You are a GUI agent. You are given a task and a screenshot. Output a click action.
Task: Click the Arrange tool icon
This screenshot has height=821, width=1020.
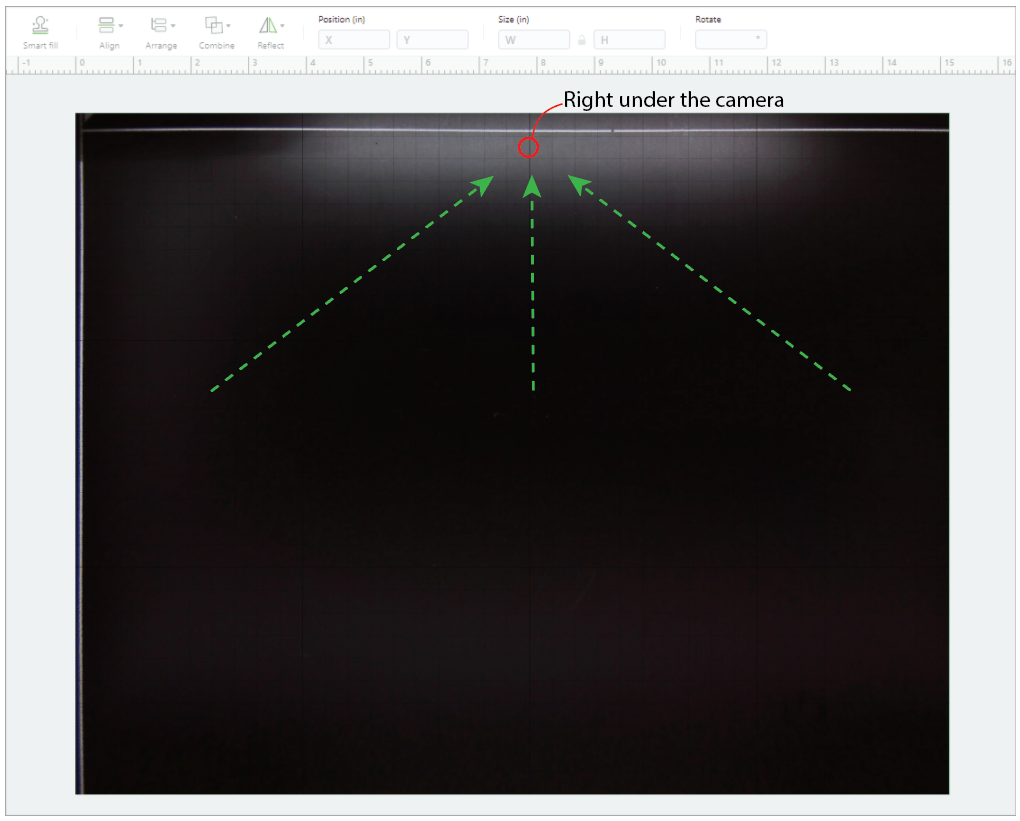click(157, 25)
